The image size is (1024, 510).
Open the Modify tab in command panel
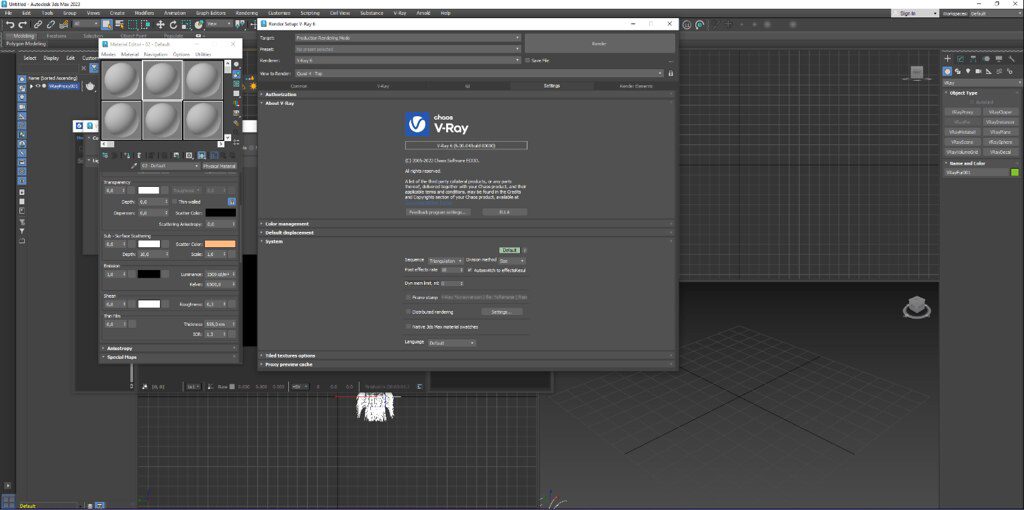click(x=961, y=59)
